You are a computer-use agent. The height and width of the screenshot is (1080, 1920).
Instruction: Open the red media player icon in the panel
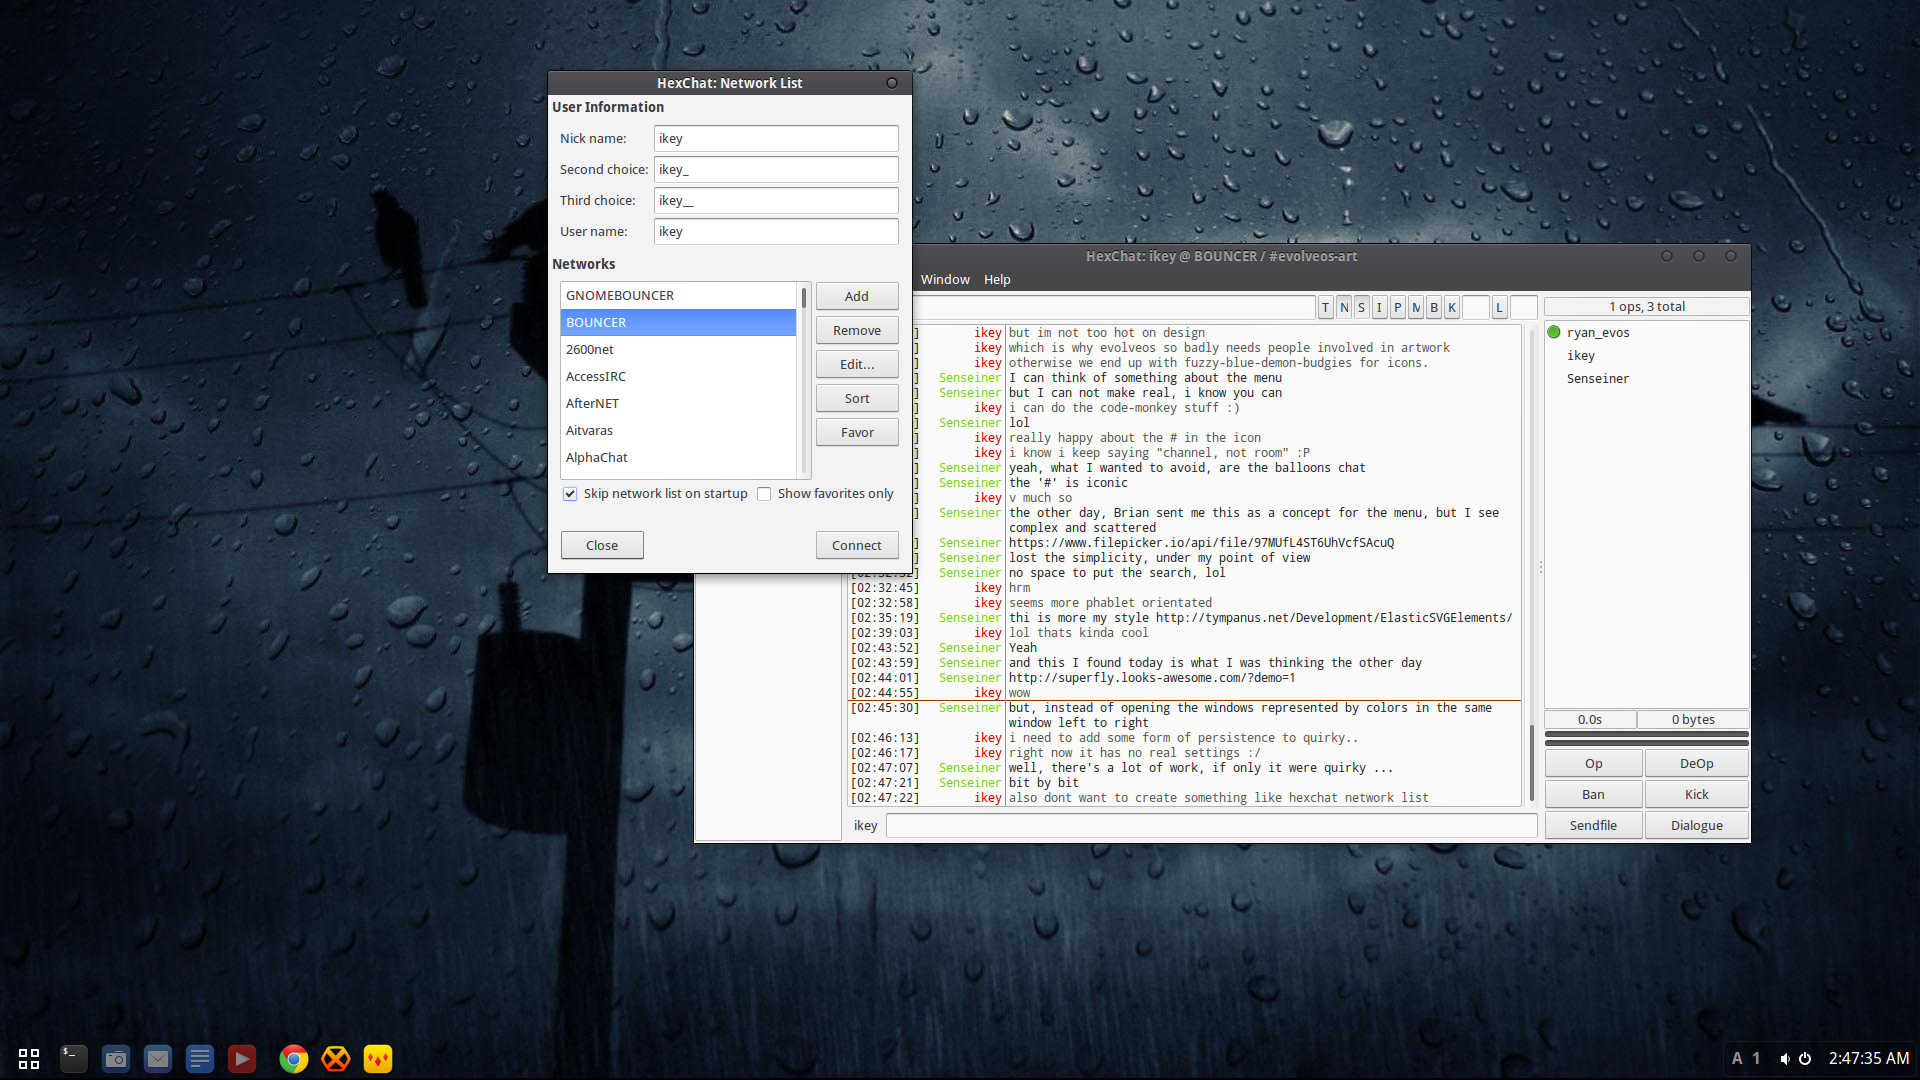242,1058
